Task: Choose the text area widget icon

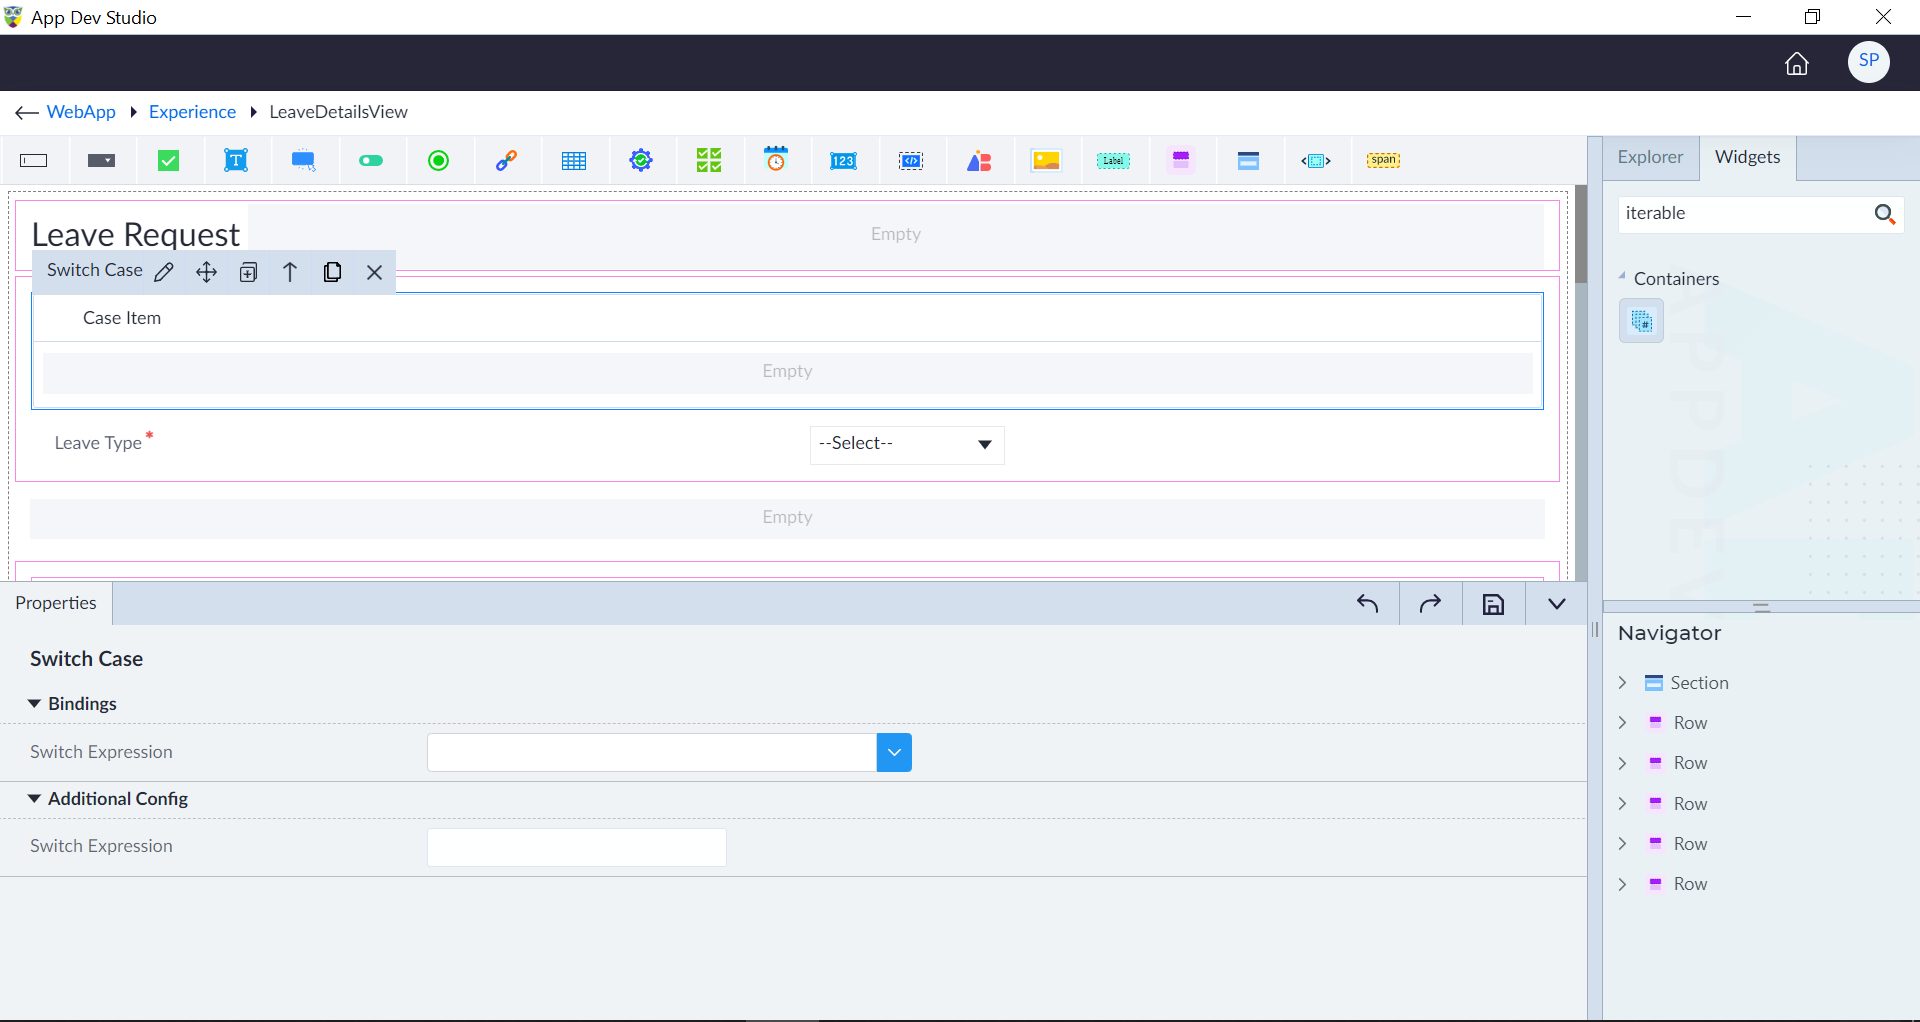Action: pyautogui.click(x=236, y=161)
